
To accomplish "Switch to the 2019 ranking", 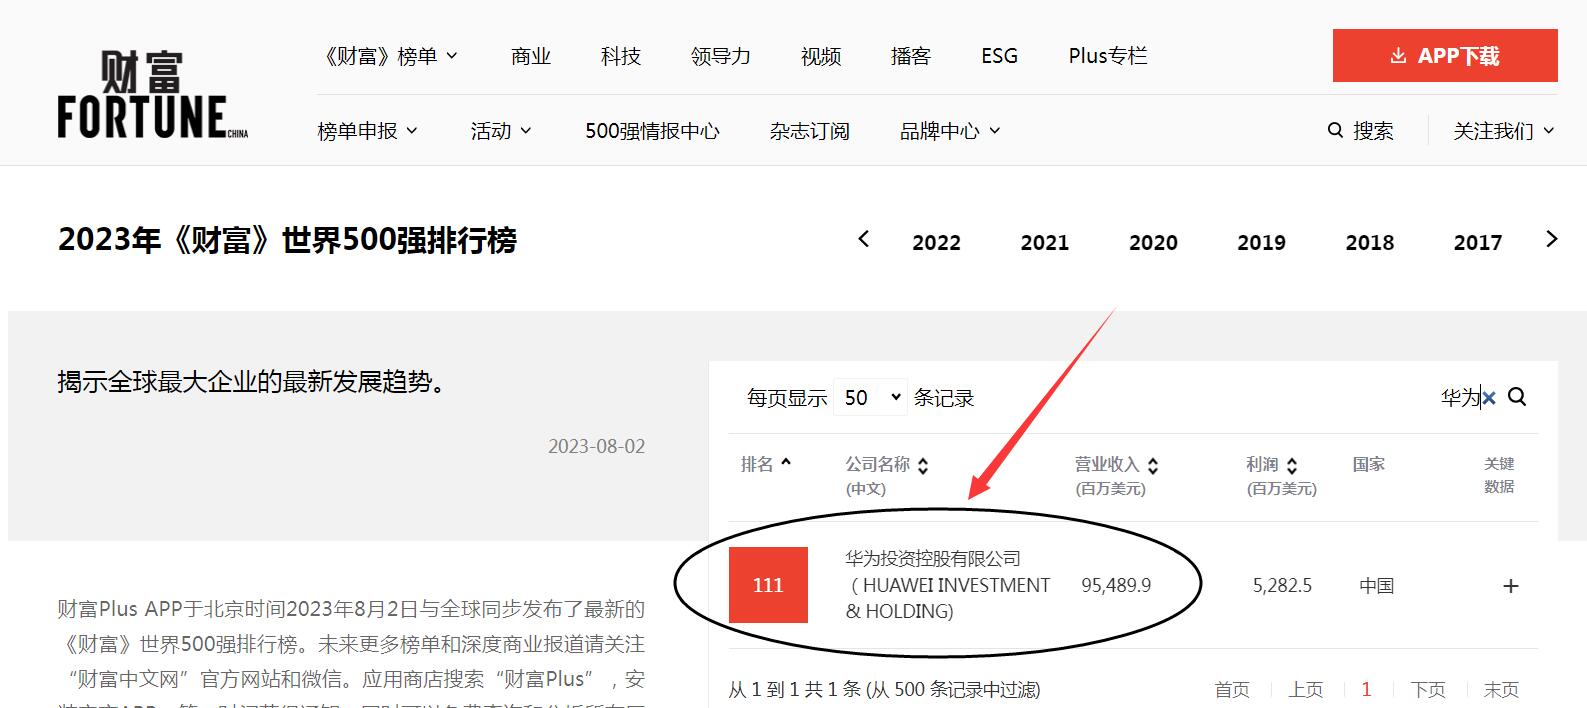I will click(x=1261, y=242).
